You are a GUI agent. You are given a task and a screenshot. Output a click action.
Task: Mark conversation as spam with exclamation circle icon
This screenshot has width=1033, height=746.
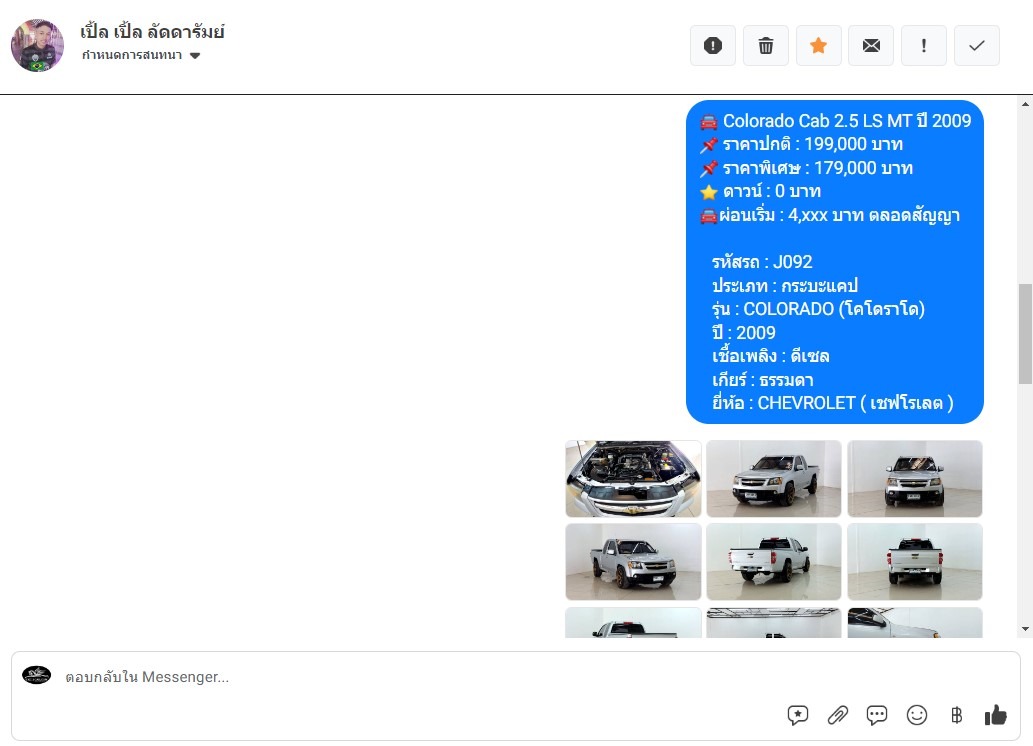(713, 45)
